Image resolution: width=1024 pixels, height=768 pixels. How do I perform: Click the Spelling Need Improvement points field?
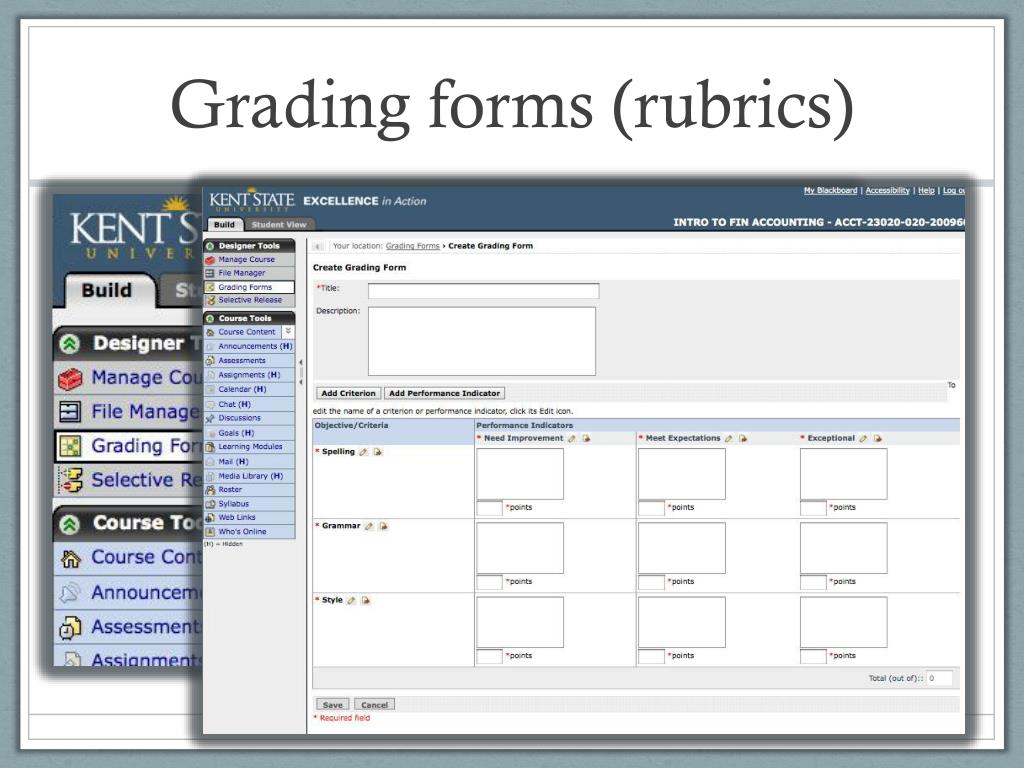click(x=490, y=508)
